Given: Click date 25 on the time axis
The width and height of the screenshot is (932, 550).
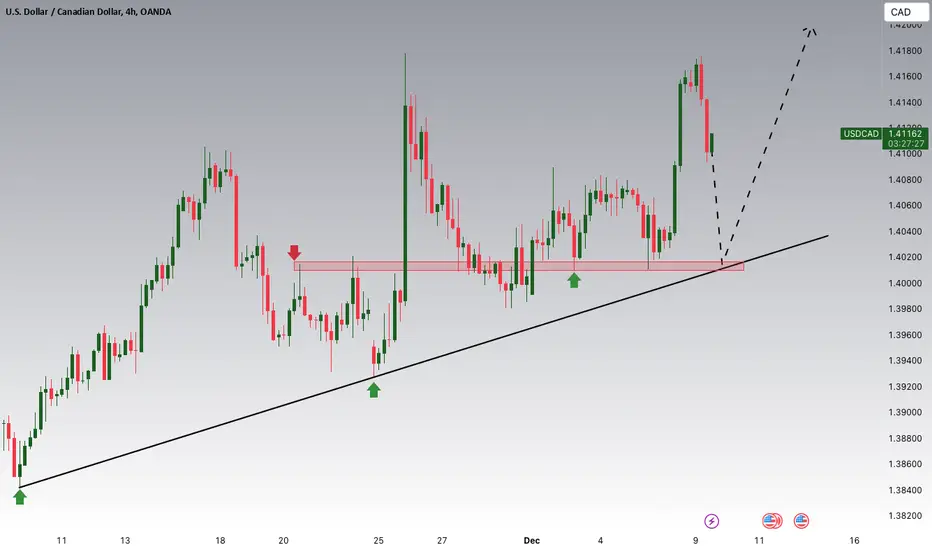Looking at the screenshot, I should (379, 540).
